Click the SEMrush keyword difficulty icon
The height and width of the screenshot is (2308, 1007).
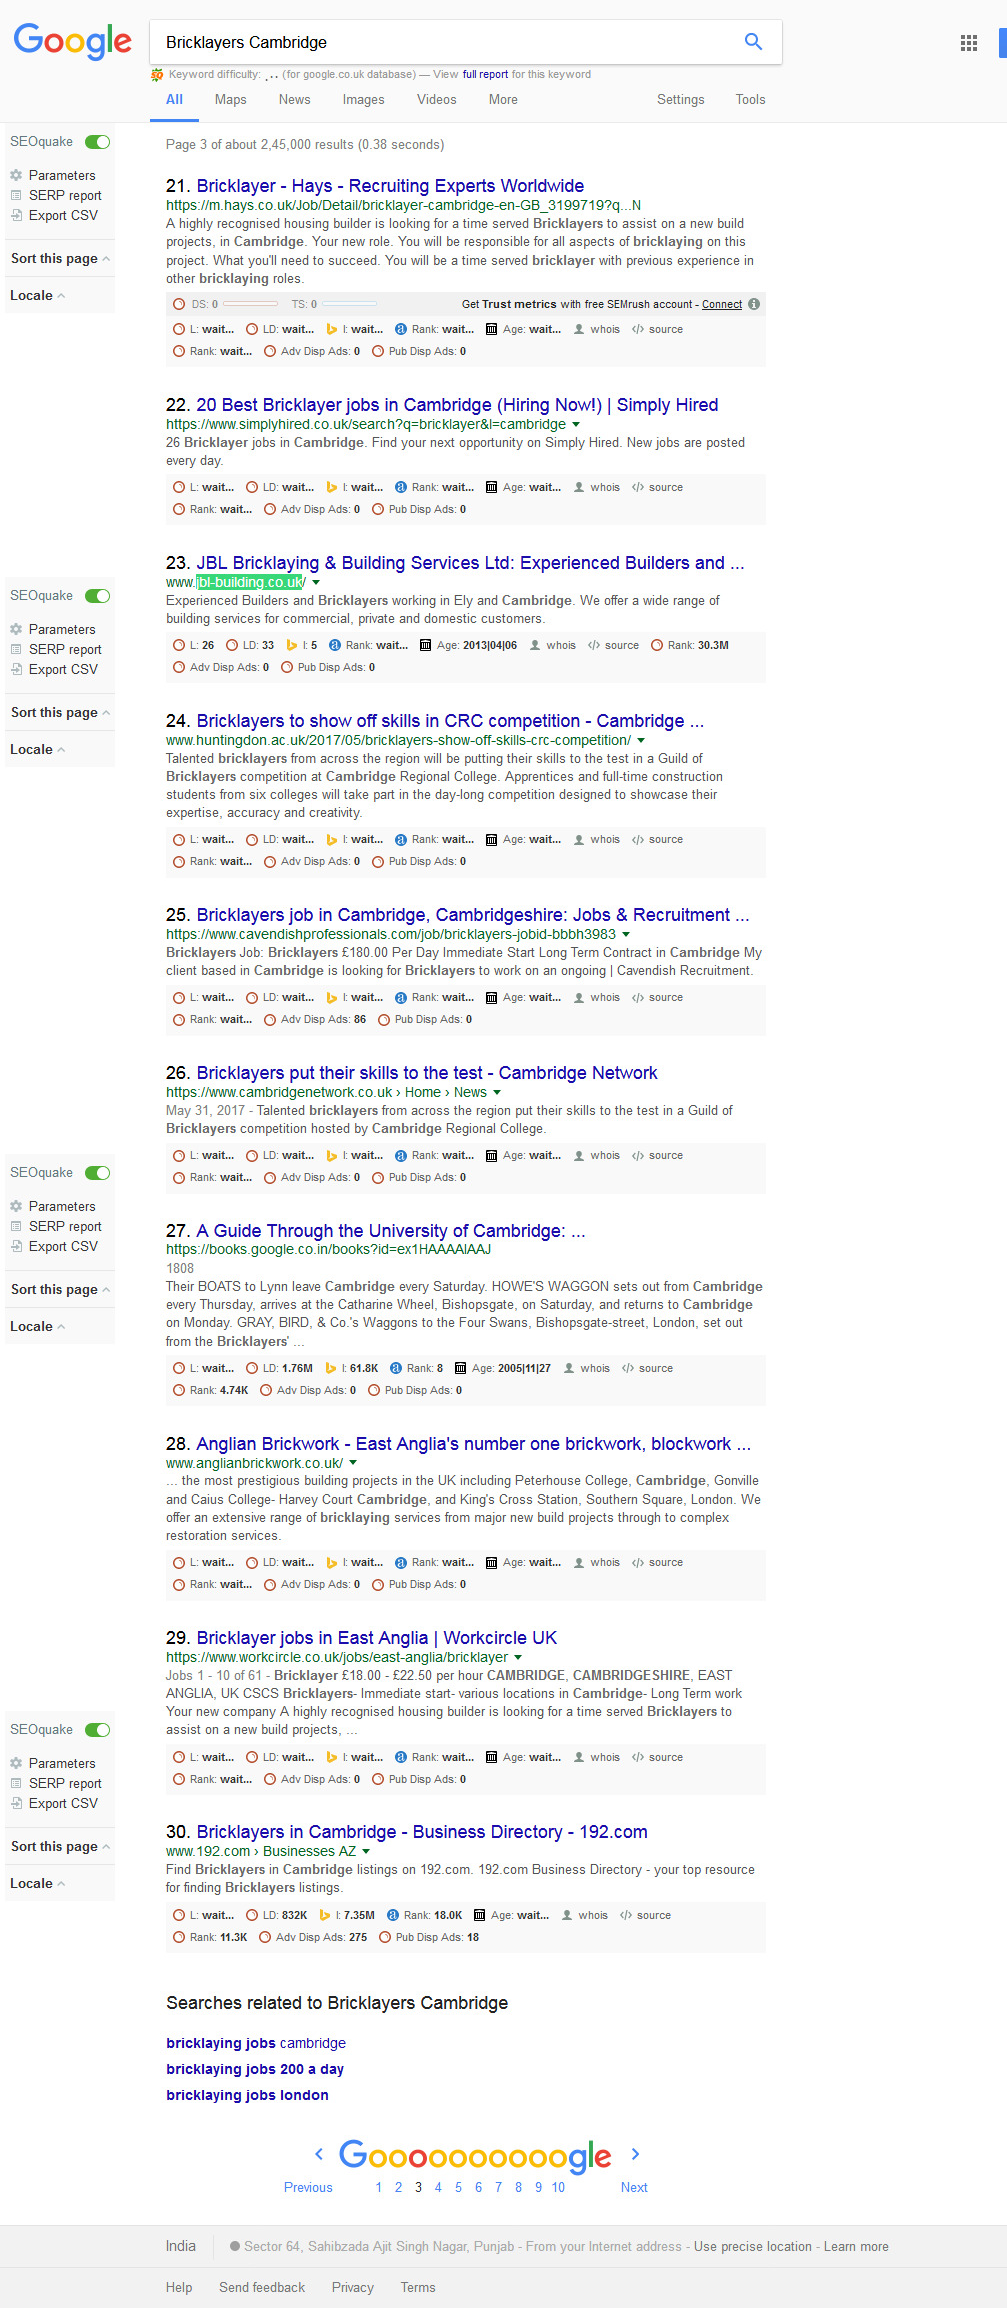[157, 74]
